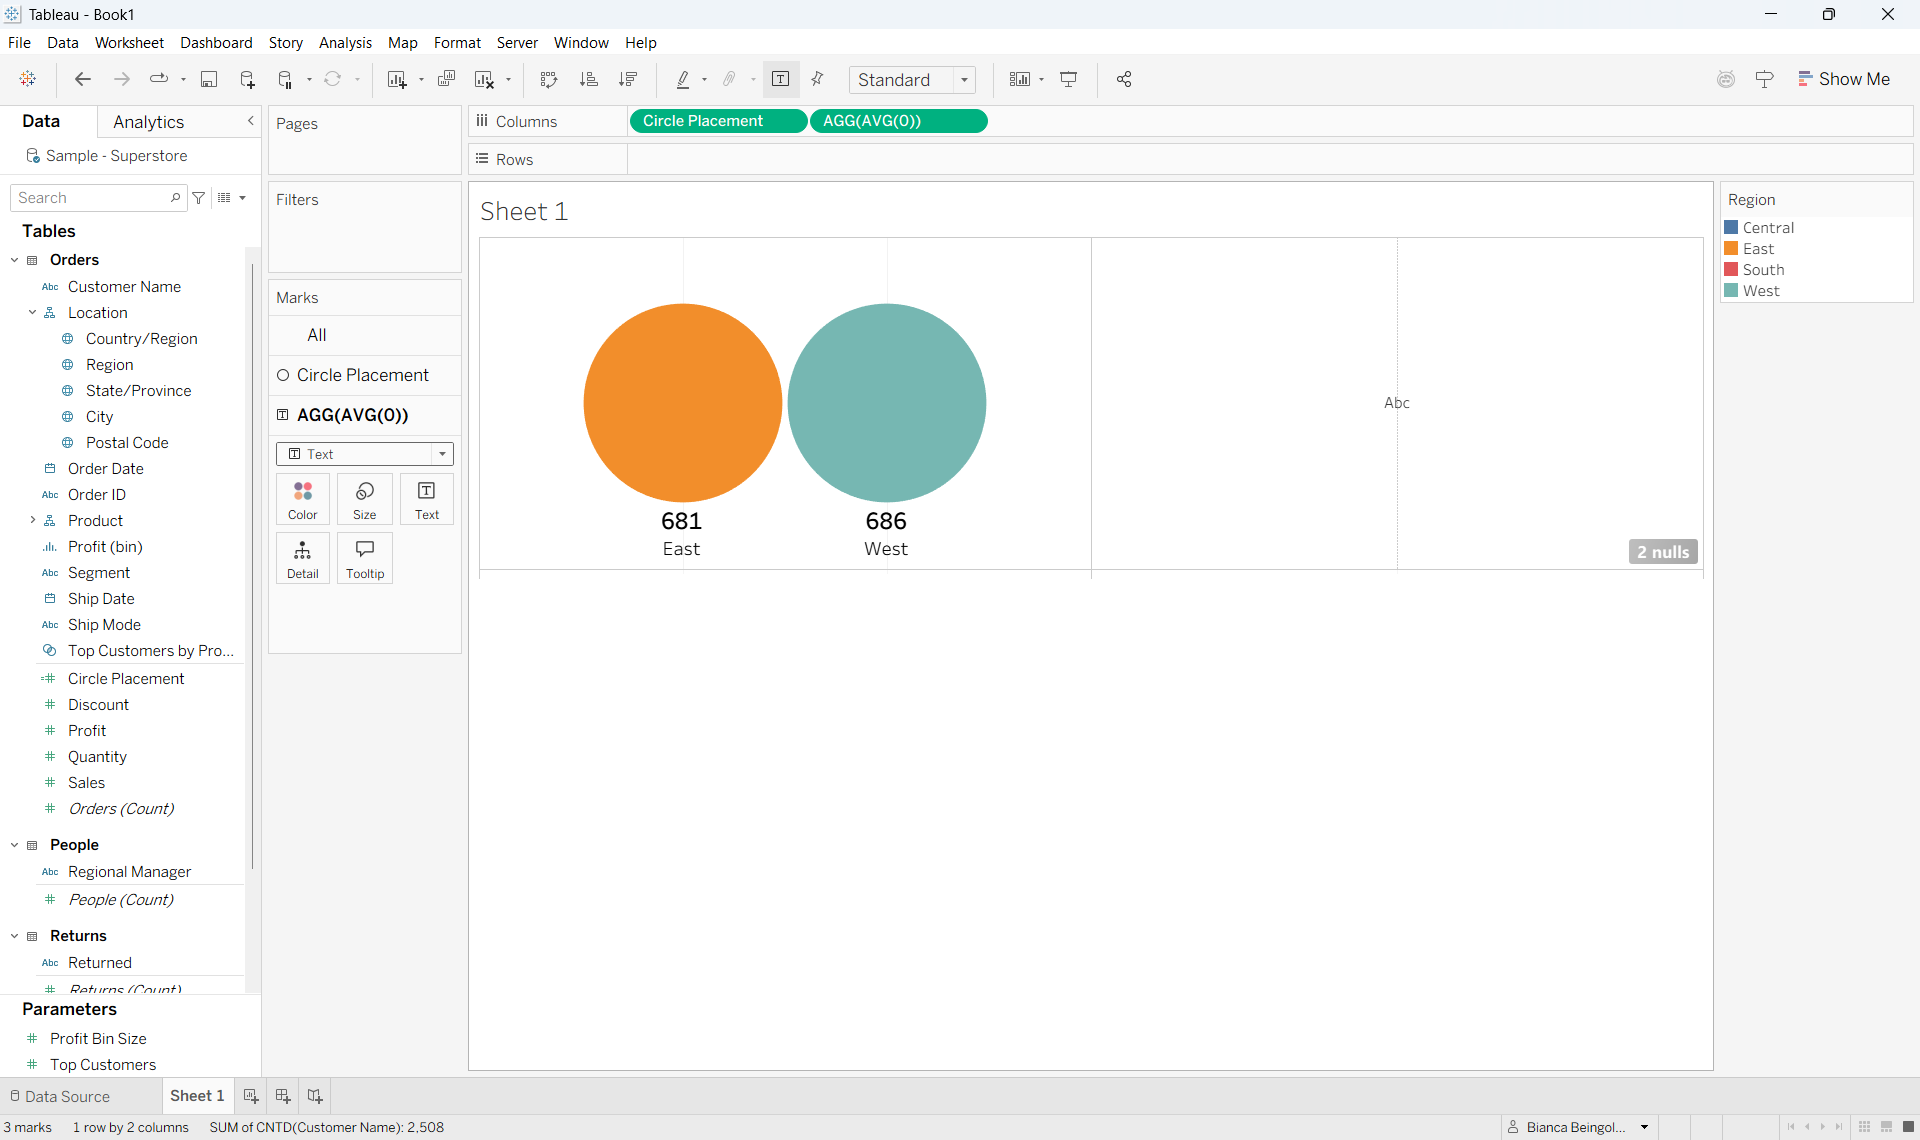Select the AGG(AVG(0)) pill in Columns

pyautogui.click(x=898, y=121)
